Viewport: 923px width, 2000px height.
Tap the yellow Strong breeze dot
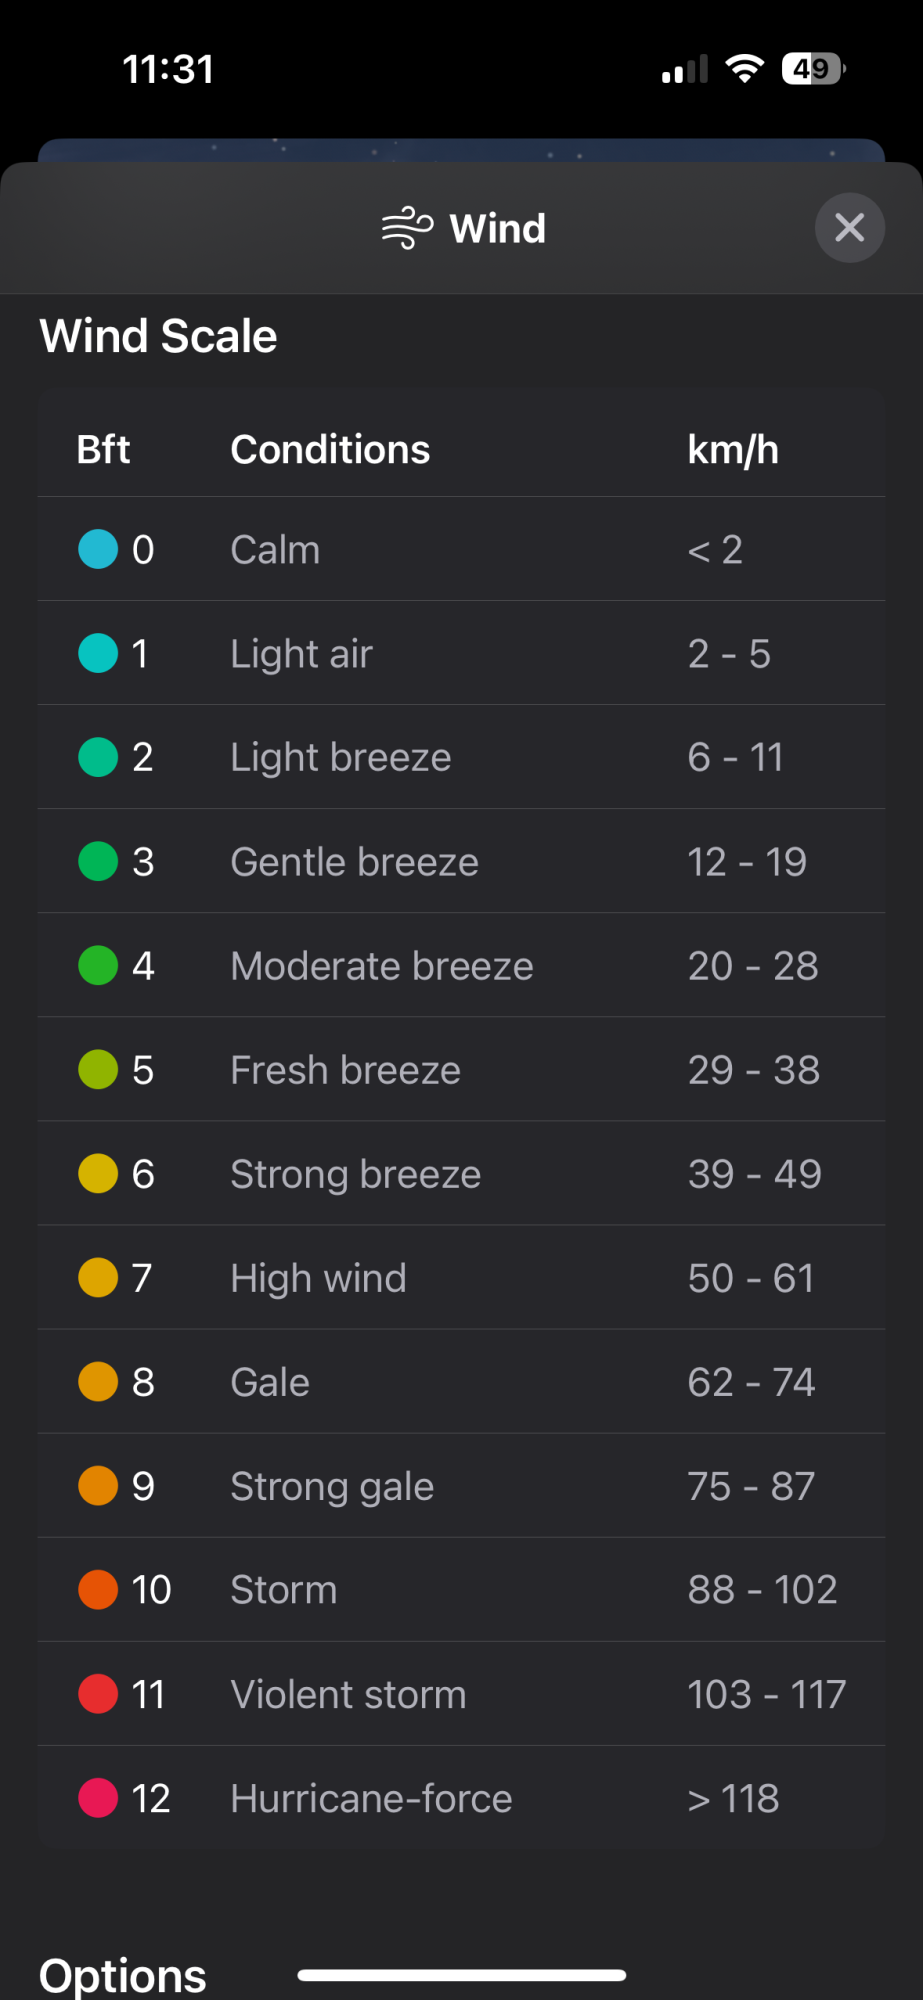pos(98,1173)
